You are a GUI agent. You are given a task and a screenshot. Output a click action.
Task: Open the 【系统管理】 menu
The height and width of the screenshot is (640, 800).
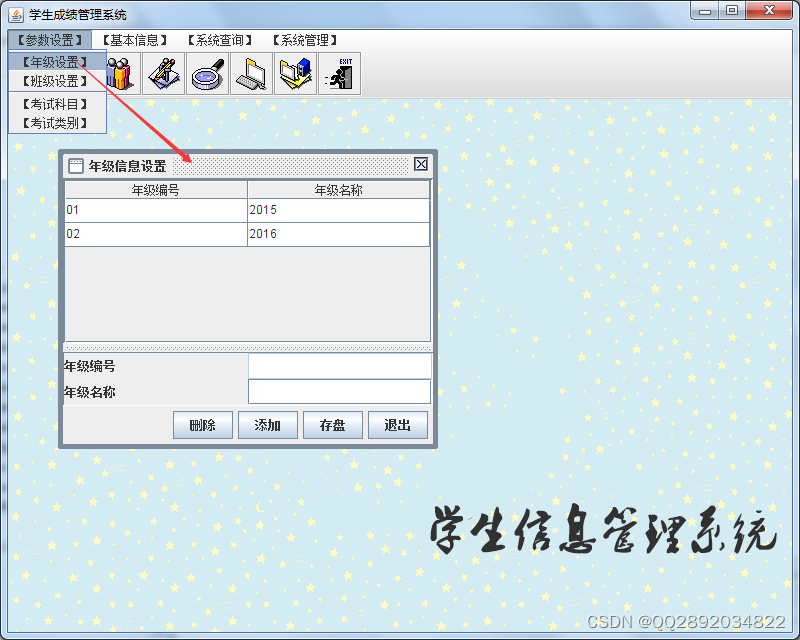coord(305,40)
